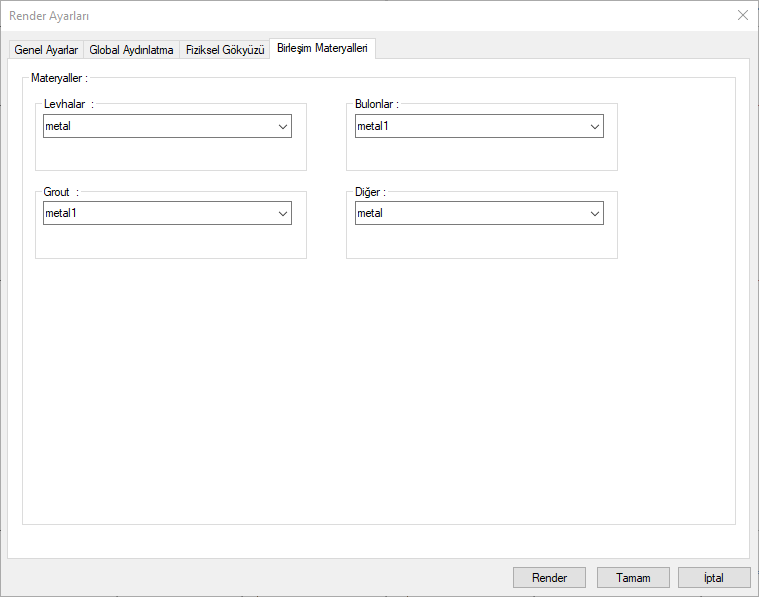Click the Bulonlar field showing metal1
This screenshot has width=759, height=597.
467,126
